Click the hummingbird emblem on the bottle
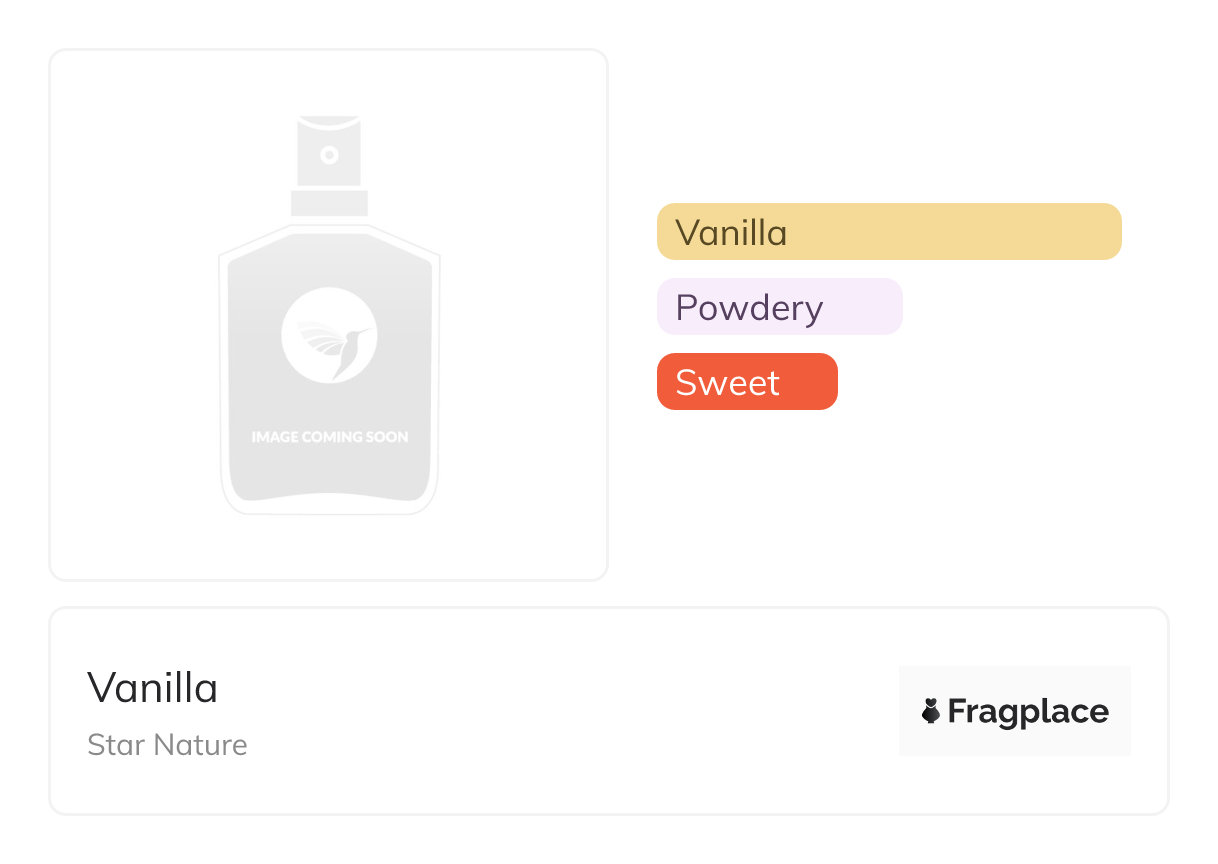 click(x=329, y=335)
